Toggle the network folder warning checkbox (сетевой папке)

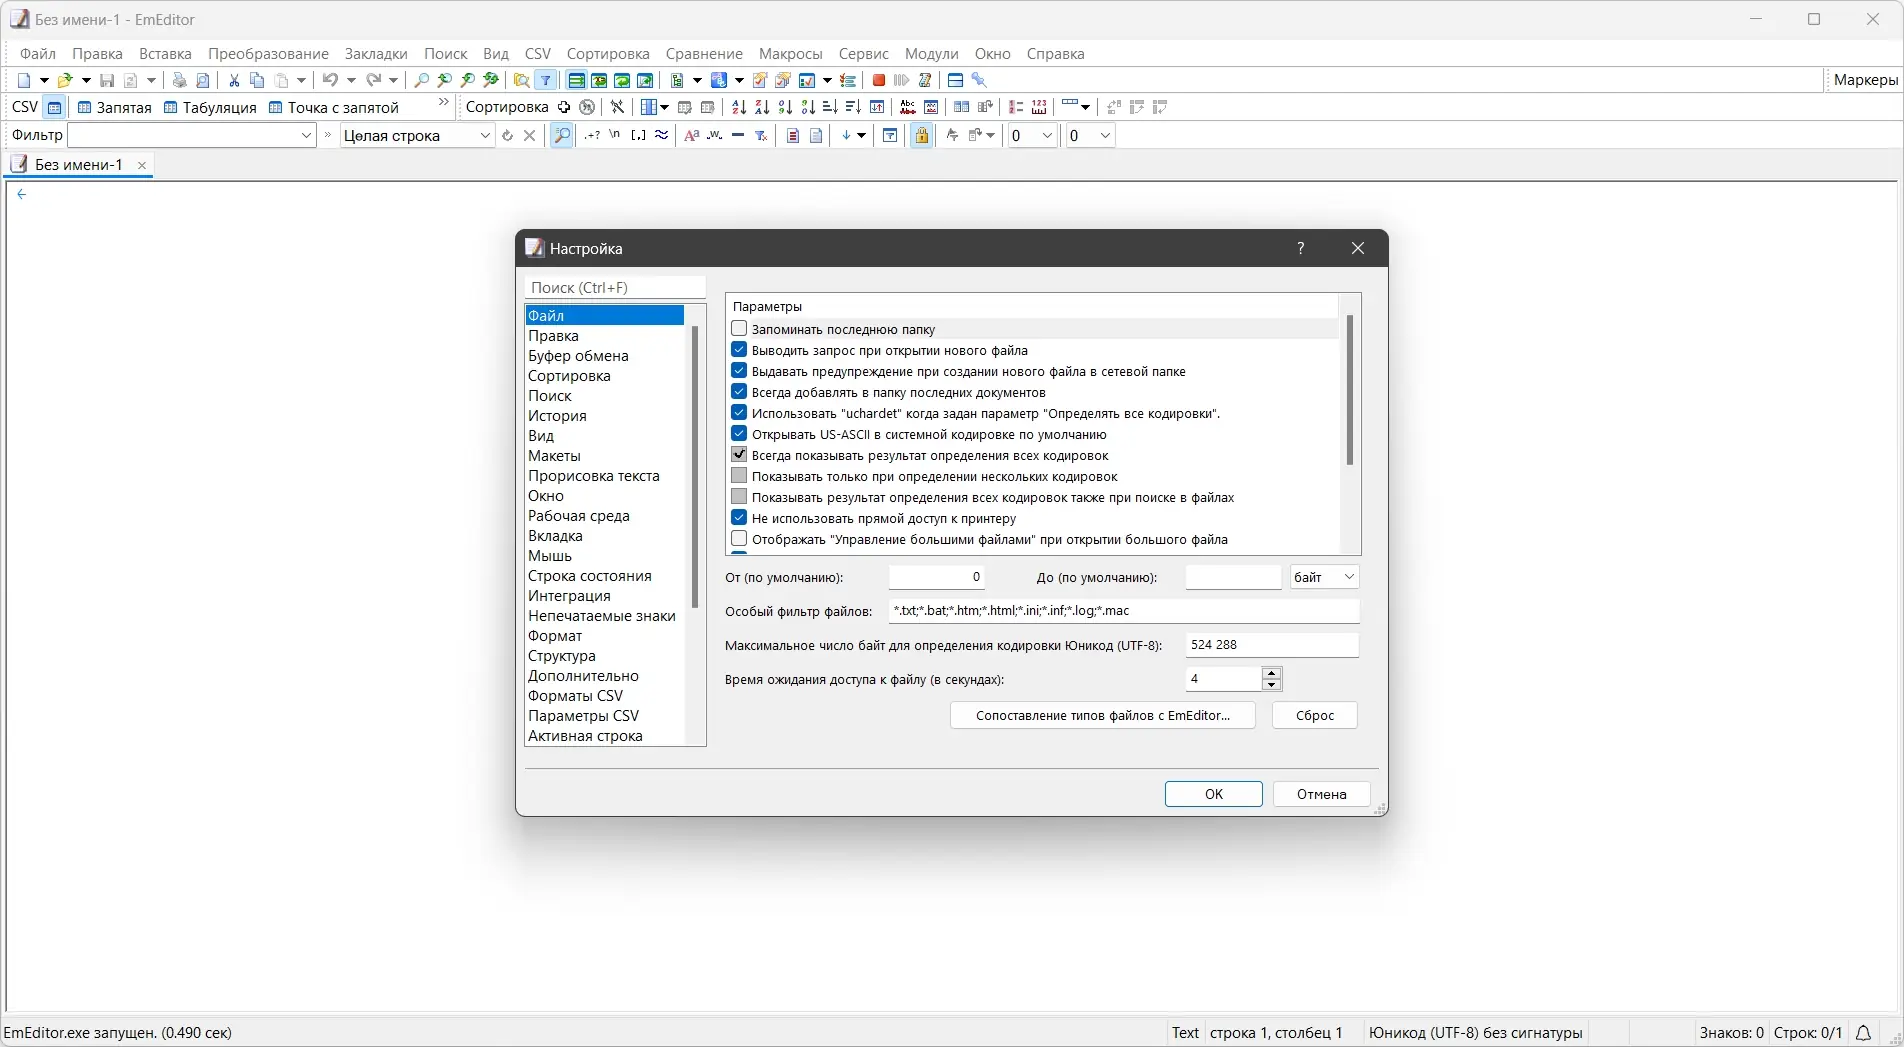click(x=739, y=371)
